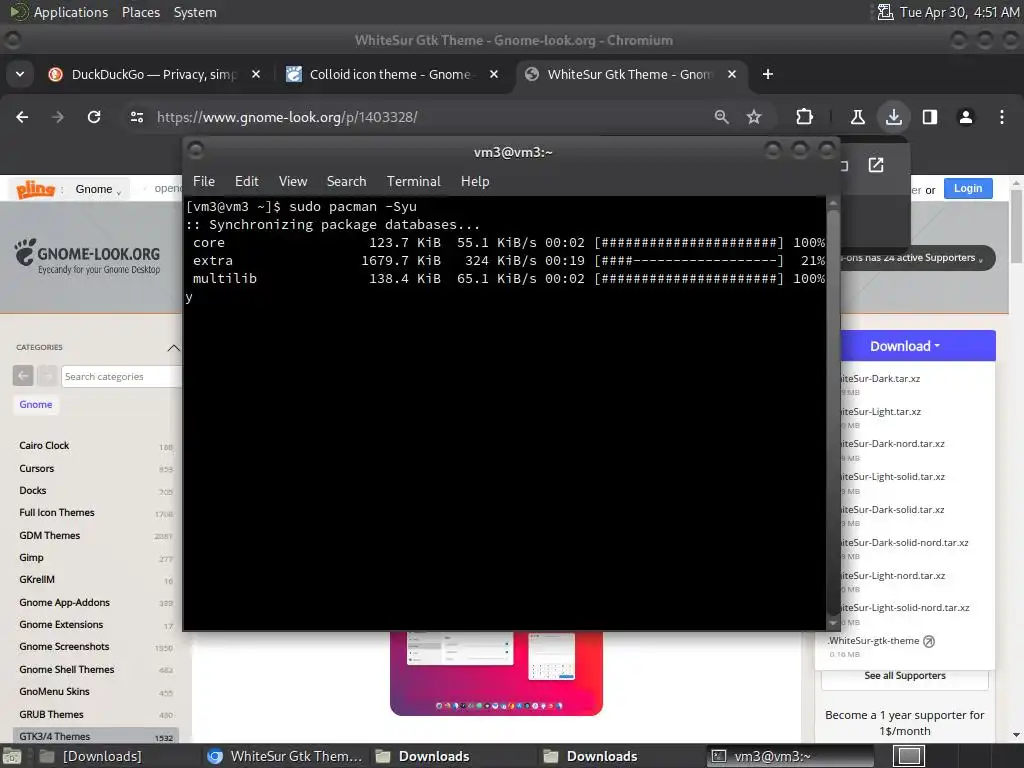The image size is (1024, 768).
Task: Click the WhiteSur theme preview thumbnail
Action: coord(496,673)
